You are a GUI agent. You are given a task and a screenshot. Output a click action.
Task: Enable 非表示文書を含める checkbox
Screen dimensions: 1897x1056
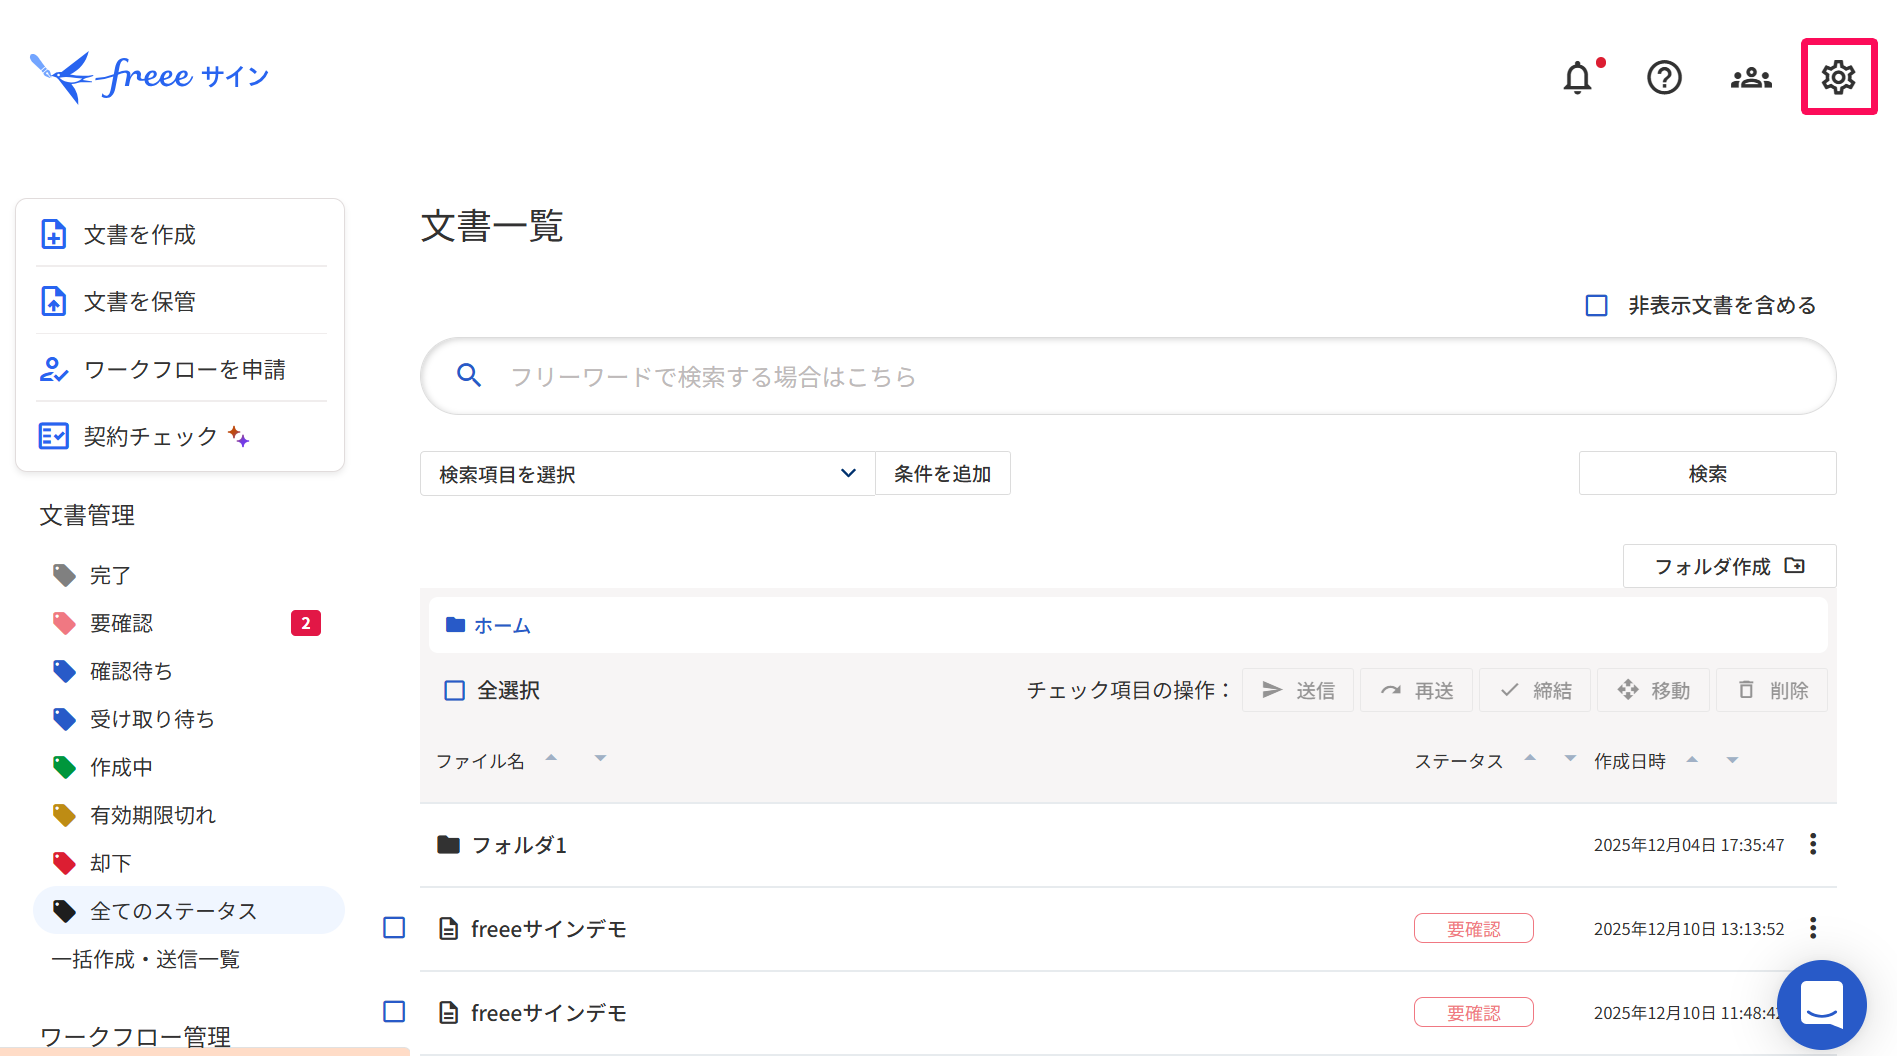tap(1597, 306)
